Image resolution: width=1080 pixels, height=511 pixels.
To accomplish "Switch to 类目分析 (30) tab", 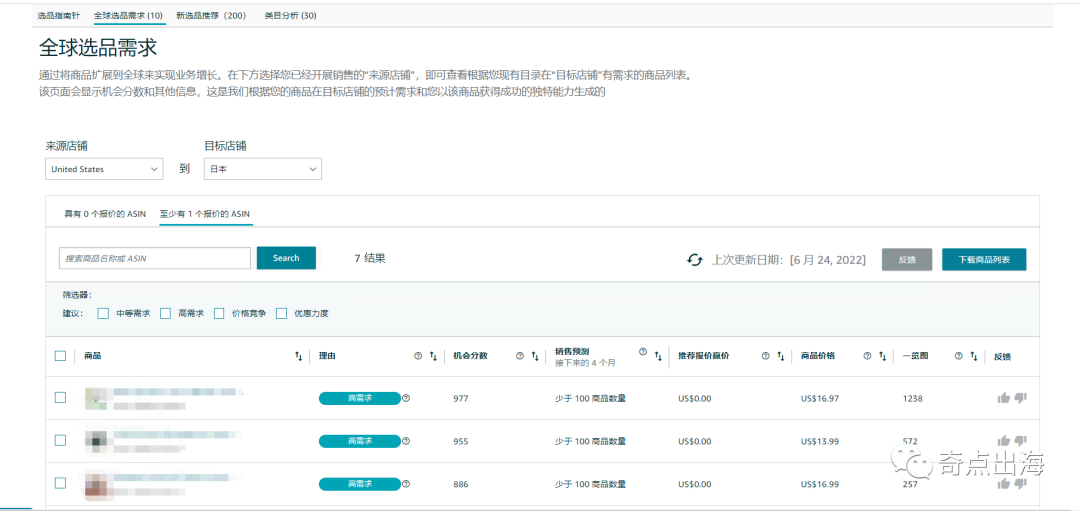I will pyautogui.click(x=291, y=15).
